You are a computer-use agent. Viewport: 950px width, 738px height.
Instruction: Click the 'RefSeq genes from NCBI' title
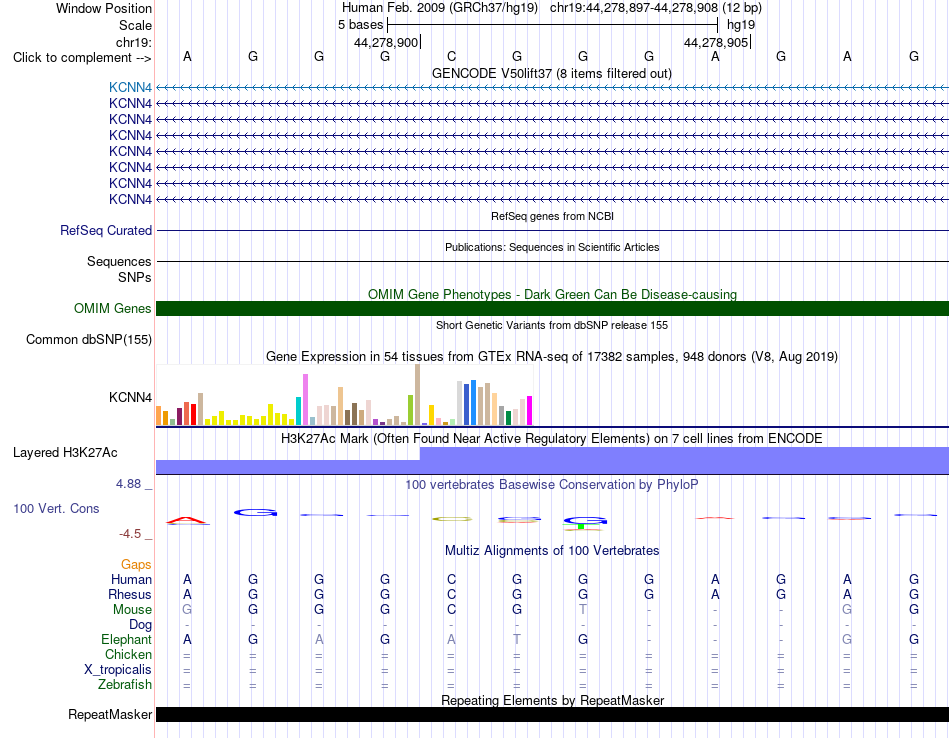(x=552, y=216)
